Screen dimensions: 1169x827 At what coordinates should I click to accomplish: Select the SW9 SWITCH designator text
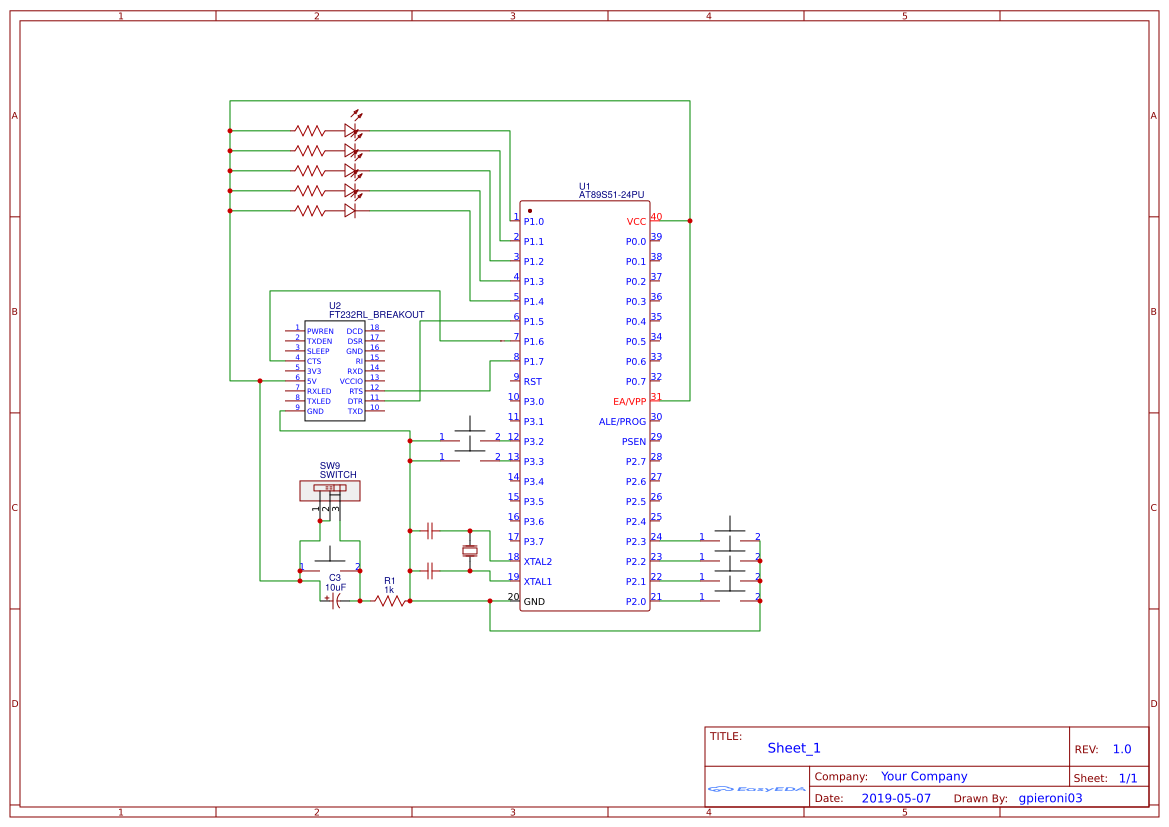(338, 470)
